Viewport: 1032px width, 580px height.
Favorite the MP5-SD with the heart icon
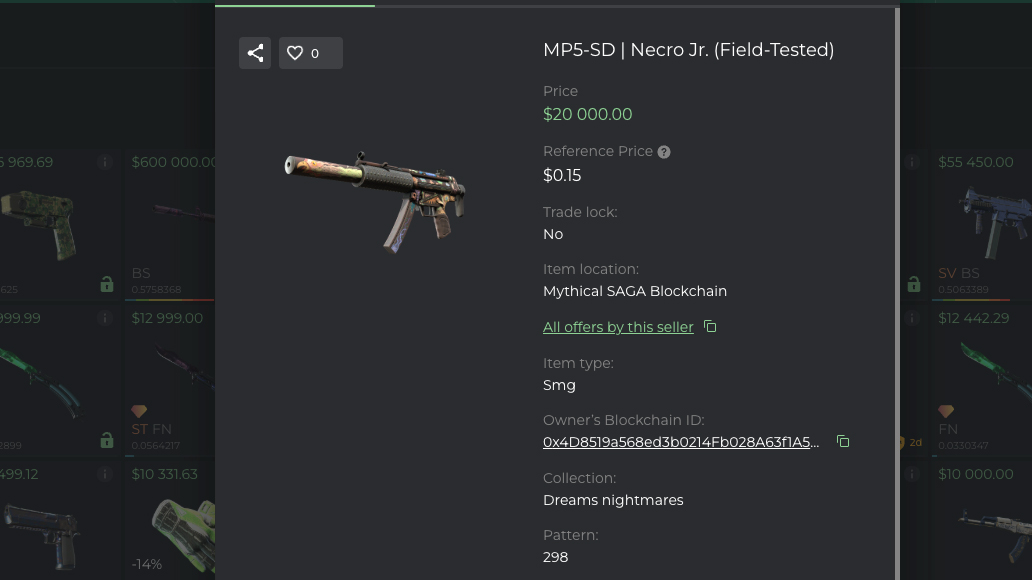[x=295, y=53]
